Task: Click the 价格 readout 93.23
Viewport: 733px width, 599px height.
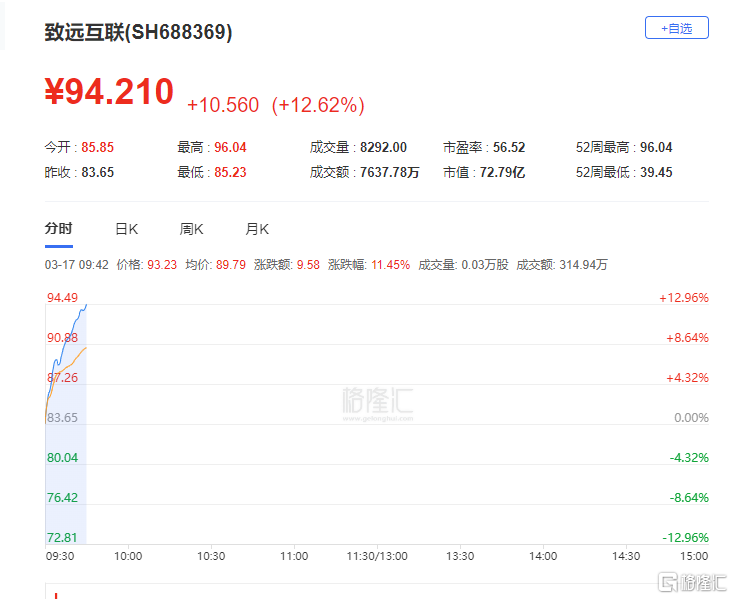Action: coord(162,265)
